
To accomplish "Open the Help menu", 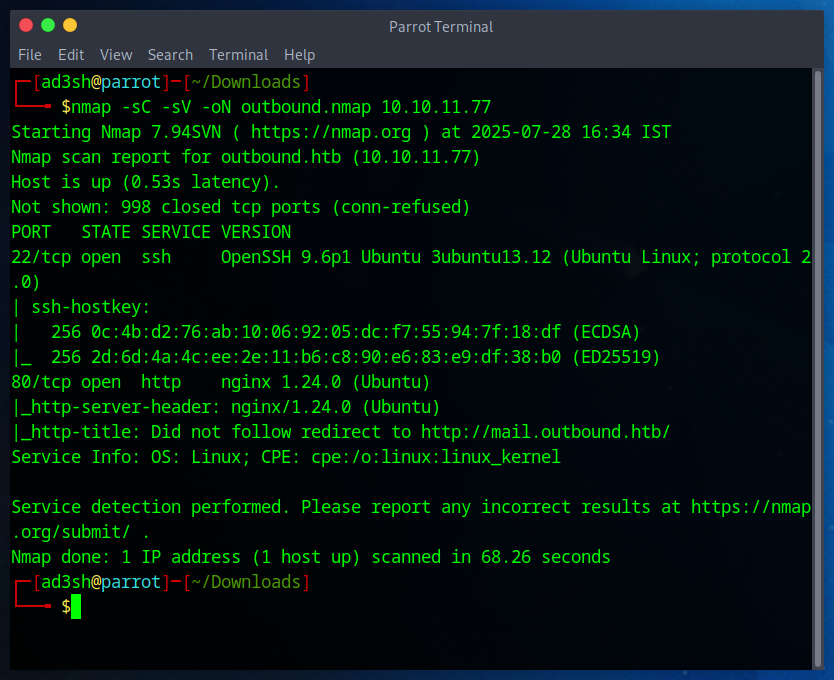I will (299, 55).
